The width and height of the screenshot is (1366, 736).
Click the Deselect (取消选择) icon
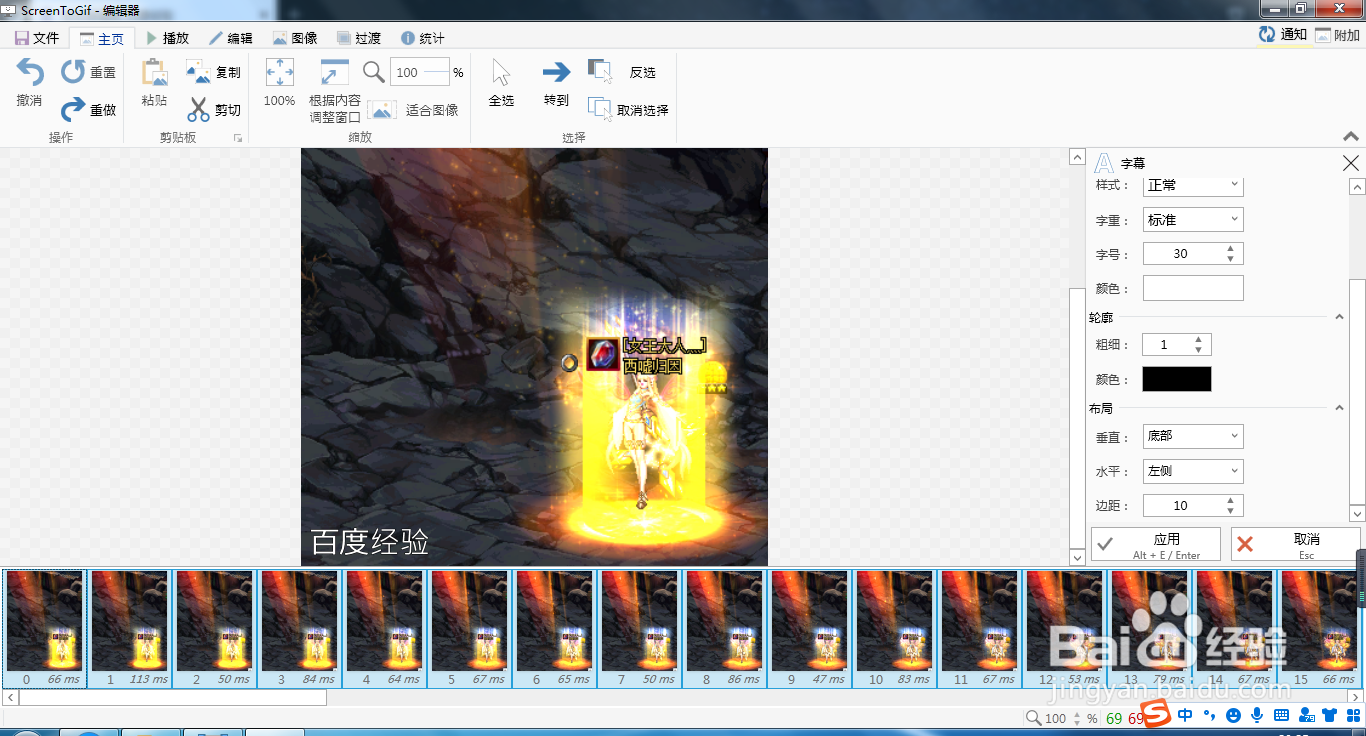pyautogui.click(x=600, y=108)
